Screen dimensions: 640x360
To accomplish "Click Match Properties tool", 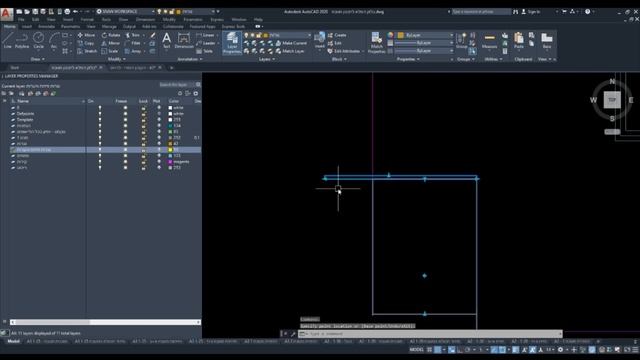I will 376,43.
